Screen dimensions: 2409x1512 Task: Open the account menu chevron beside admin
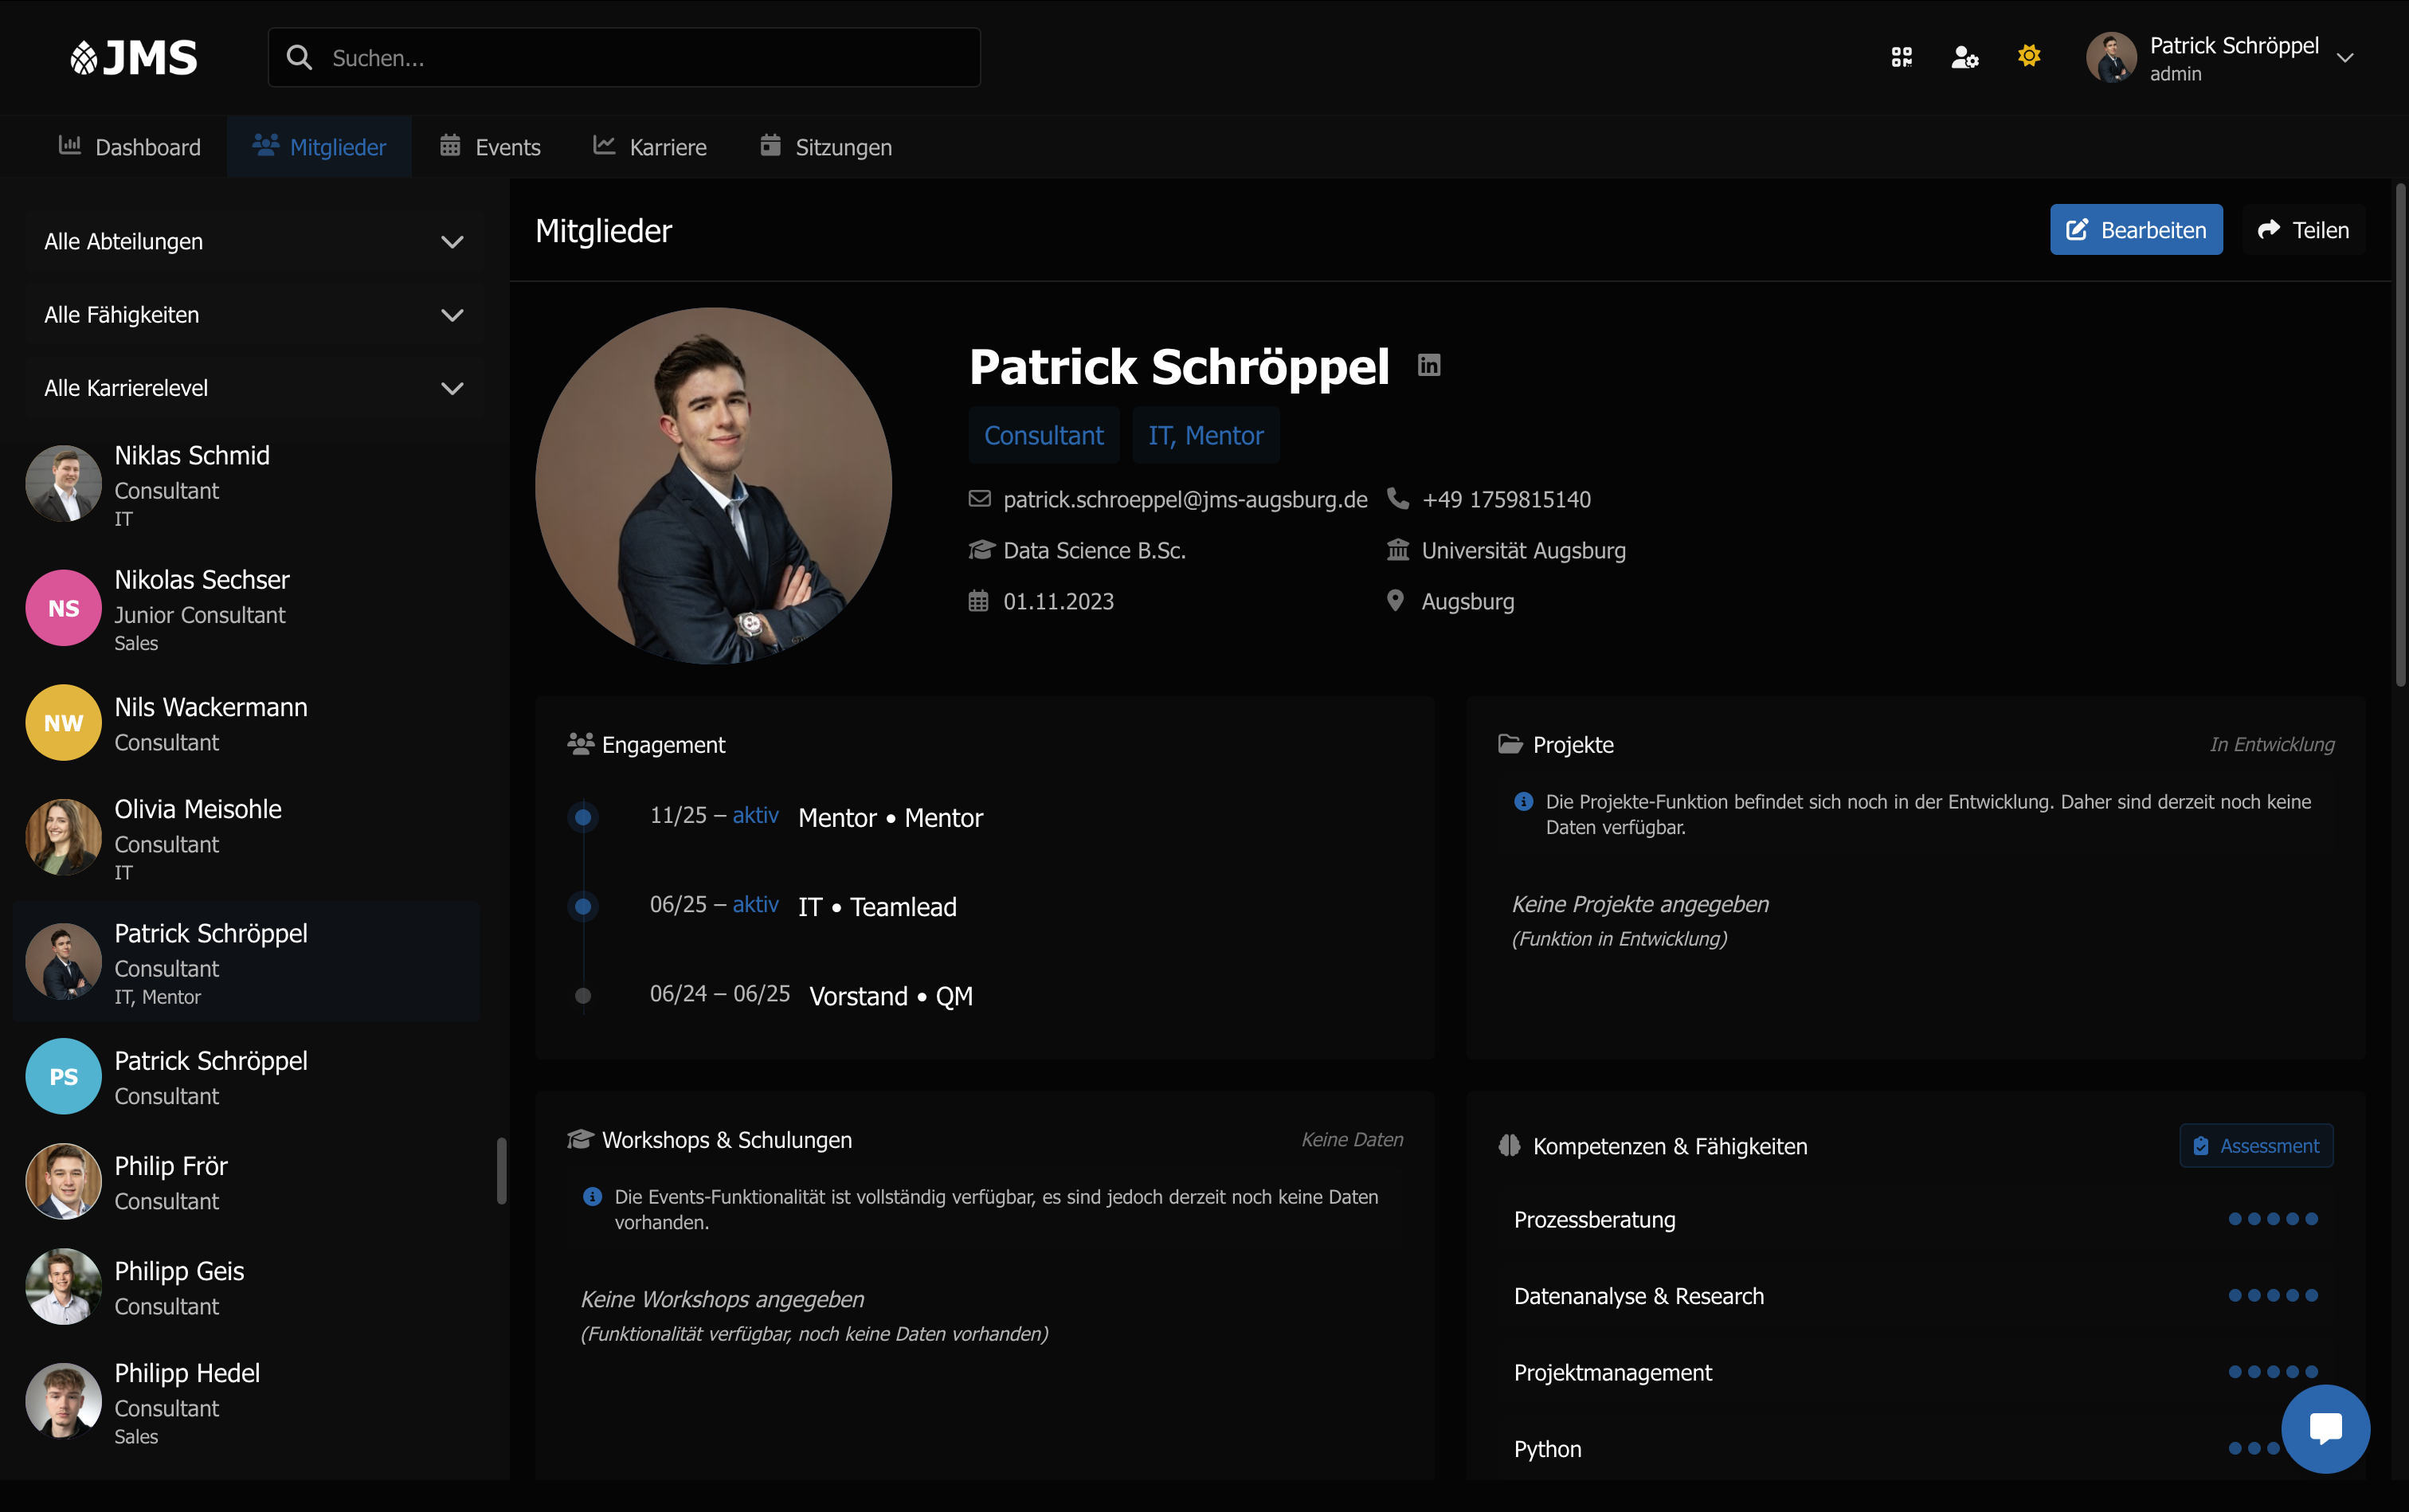click(x=2345, y=58)
